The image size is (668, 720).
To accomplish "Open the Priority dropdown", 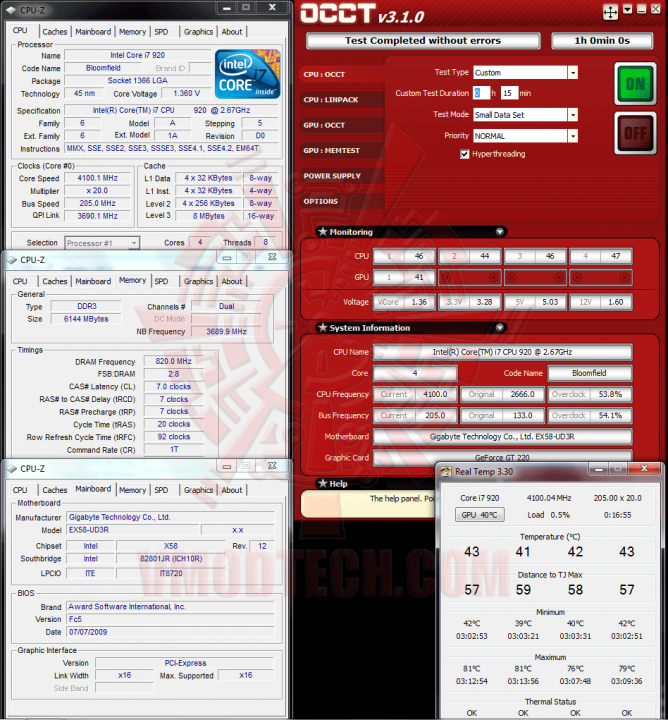I will tap(573, 136).
